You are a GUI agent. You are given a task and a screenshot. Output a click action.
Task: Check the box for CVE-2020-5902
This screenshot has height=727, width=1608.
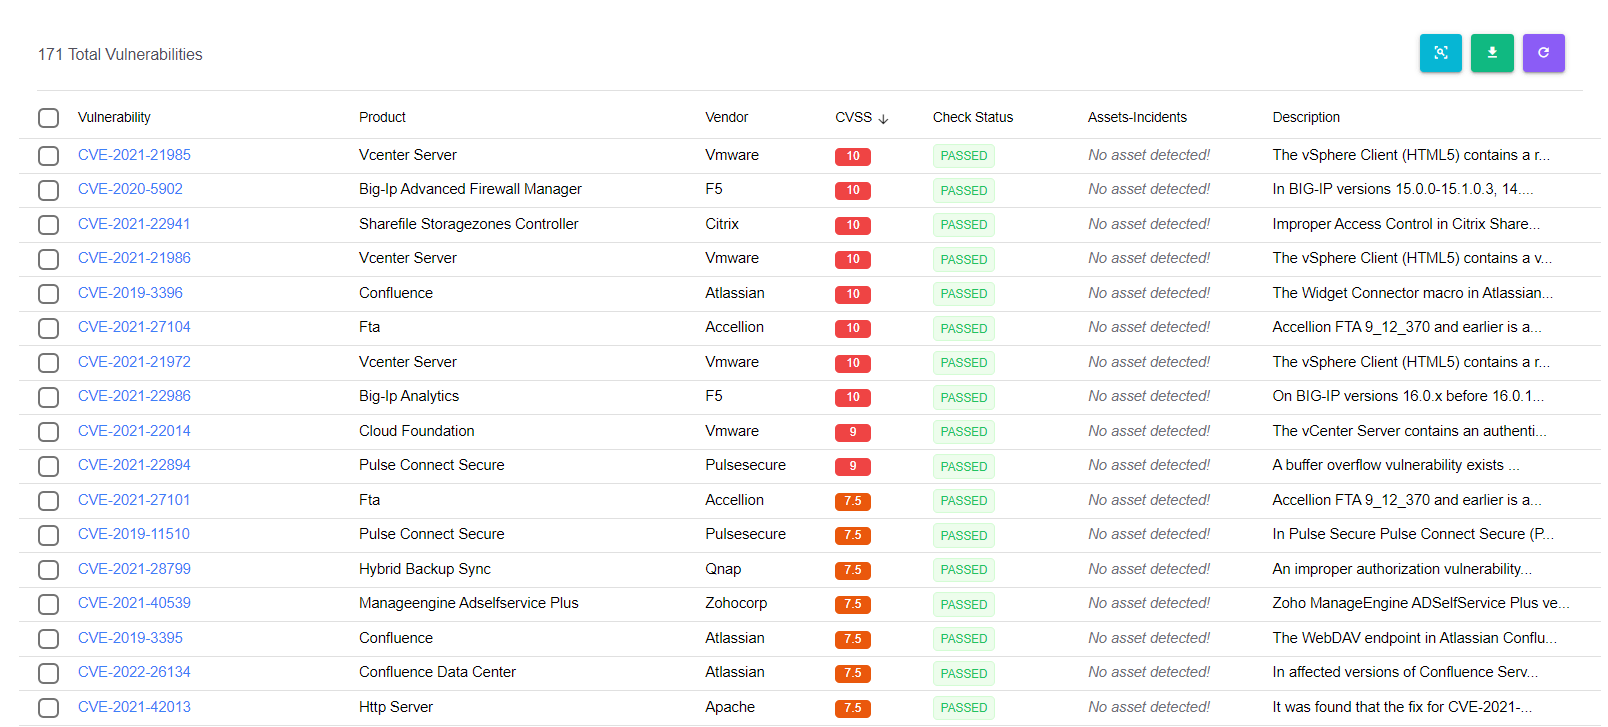(x=48, y=190)
